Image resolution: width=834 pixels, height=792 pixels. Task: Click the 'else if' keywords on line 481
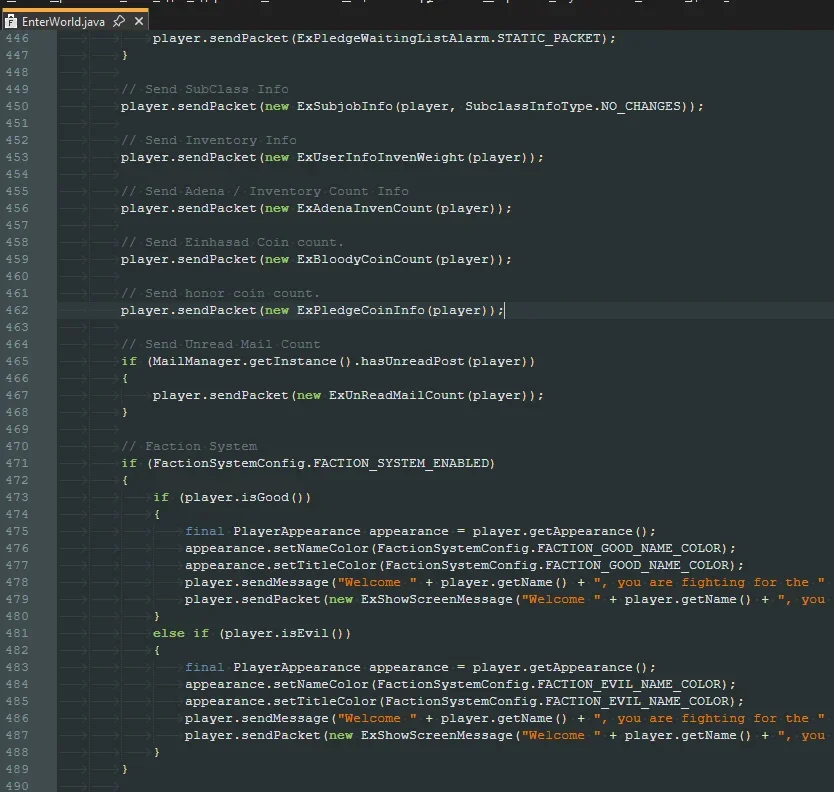[x=181, y=634]
